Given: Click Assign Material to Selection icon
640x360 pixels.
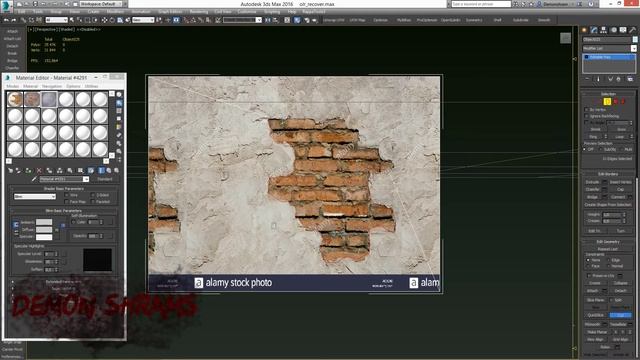Looking at the screenshot, I should [x=28, y=171].
